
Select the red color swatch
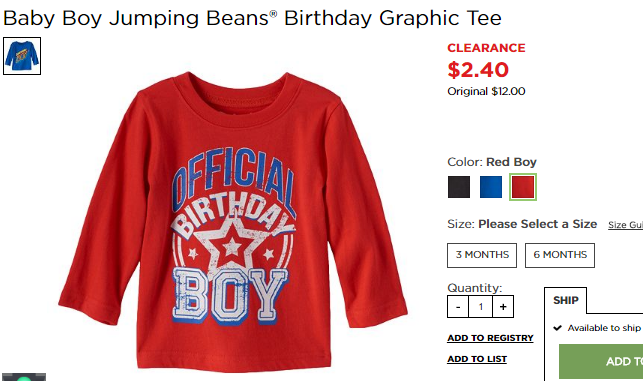(x=523, y=187)
